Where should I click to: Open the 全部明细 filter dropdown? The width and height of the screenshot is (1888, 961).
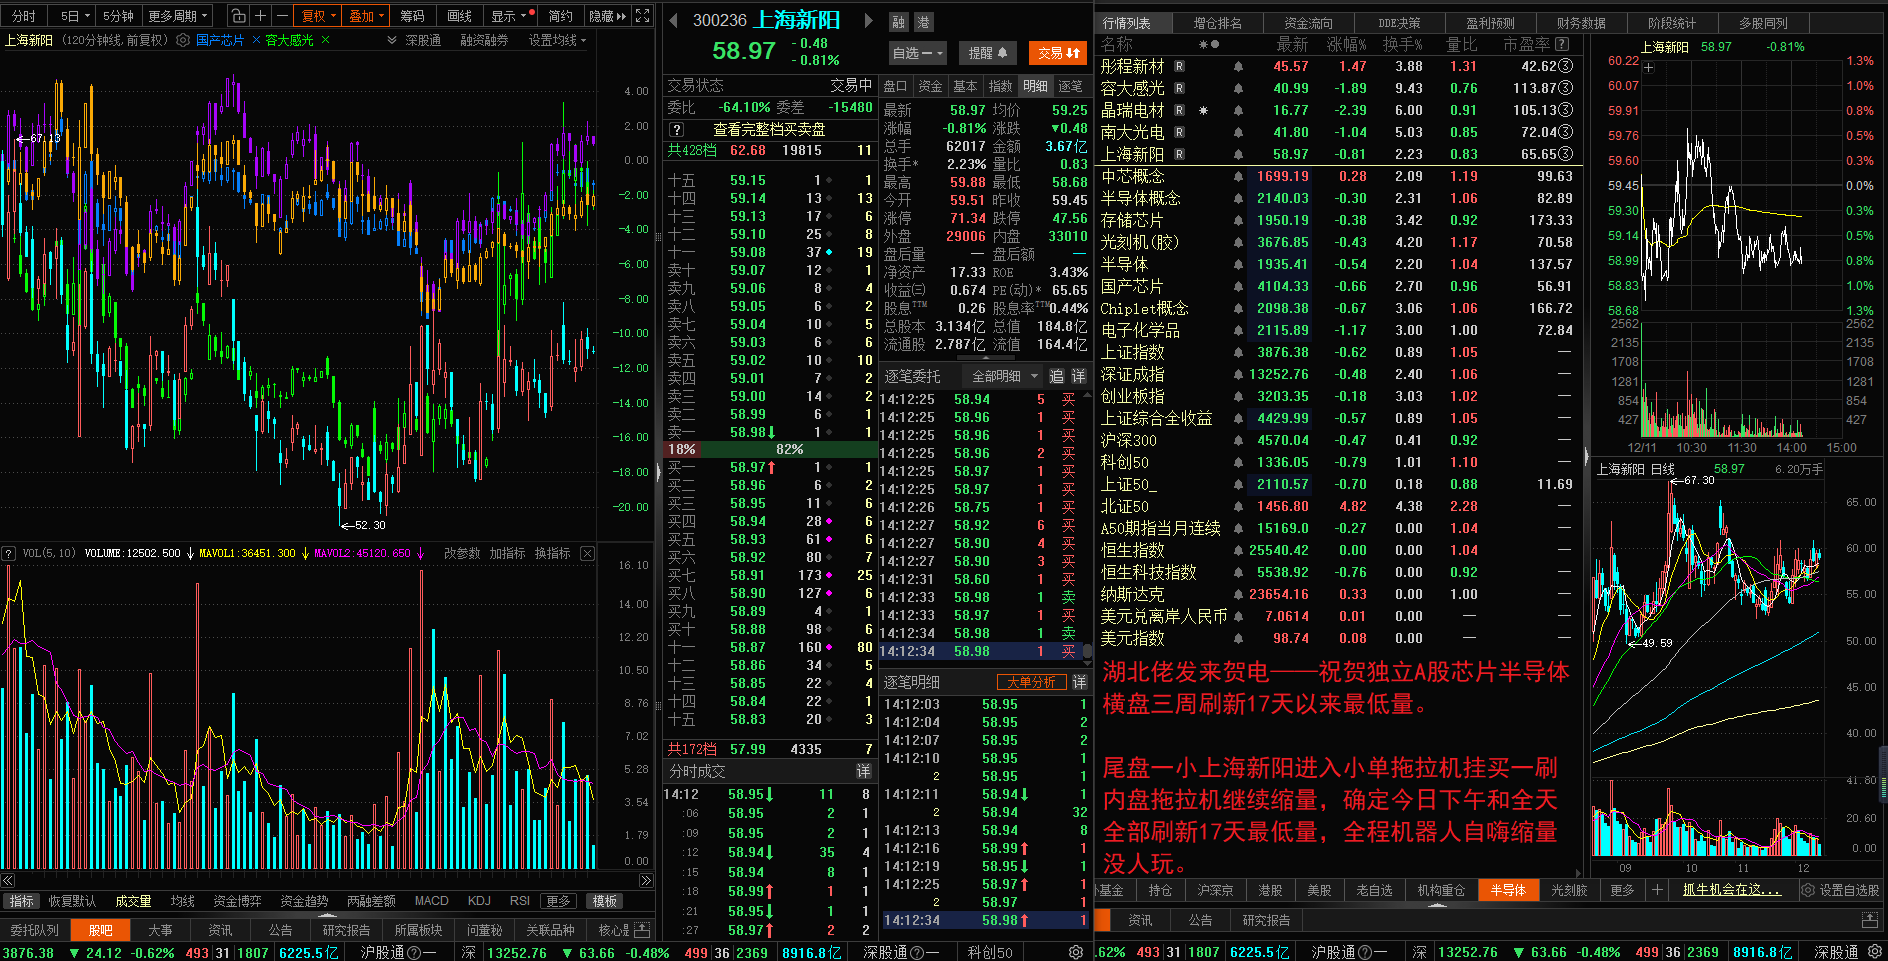pyautogui.click(x=1005, y=376)
